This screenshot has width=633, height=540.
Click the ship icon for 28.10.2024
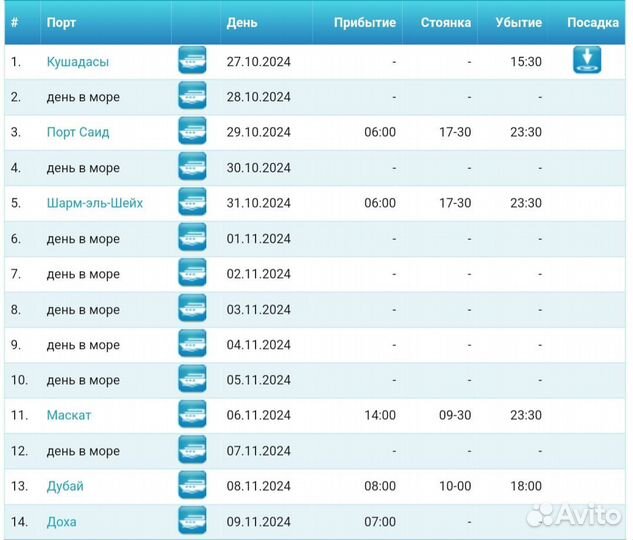point(192,96)
